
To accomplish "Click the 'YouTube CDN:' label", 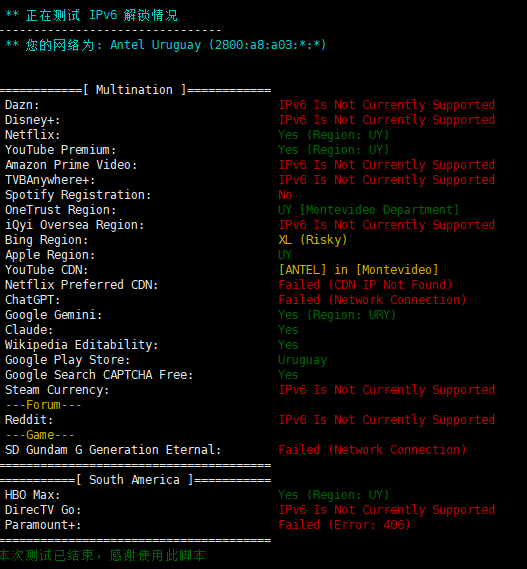I will [46, 270].
